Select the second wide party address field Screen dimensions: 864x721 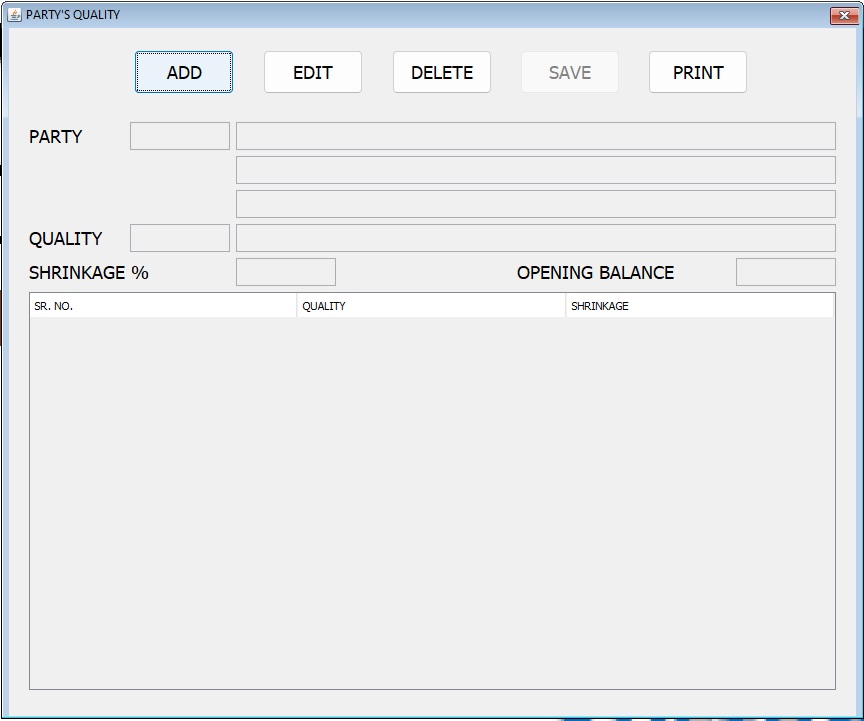[535, 170]
